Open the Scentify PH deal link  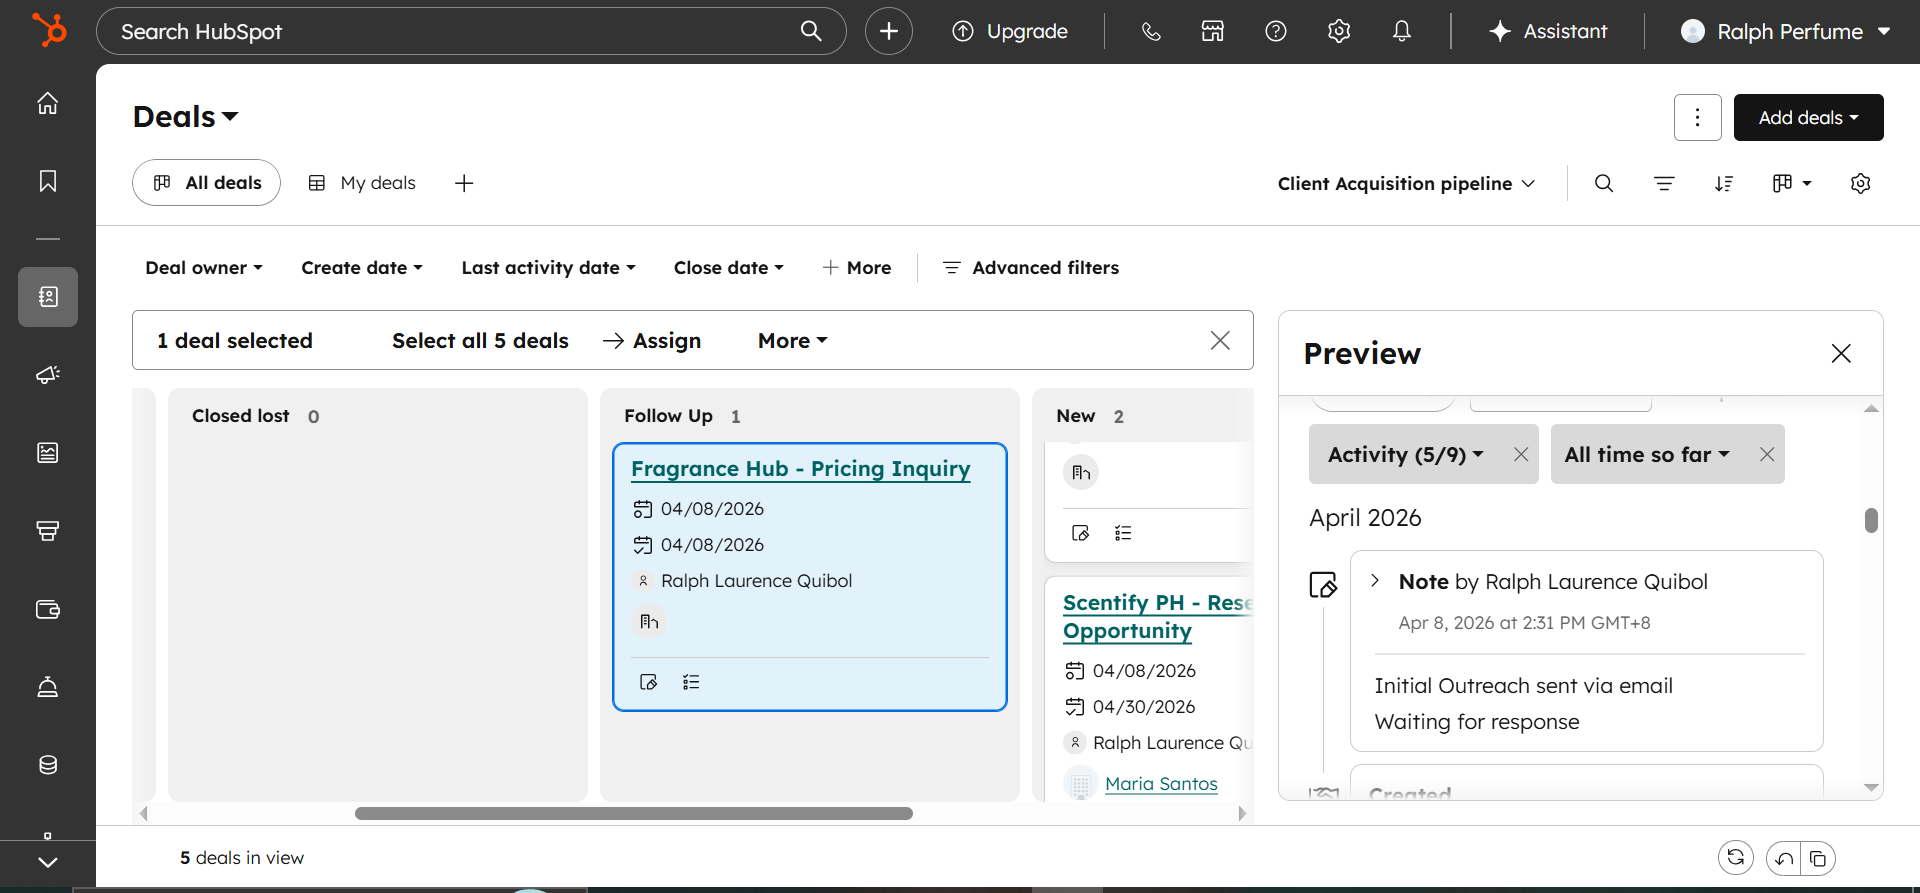[x=1157, y=617]
